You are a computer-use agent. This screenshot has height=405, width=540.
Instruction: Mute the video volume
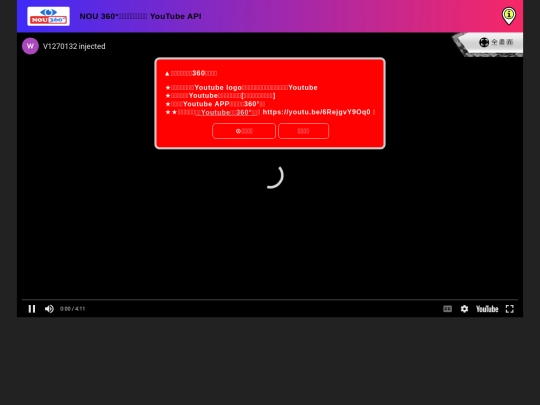click(x=49, y=309)
